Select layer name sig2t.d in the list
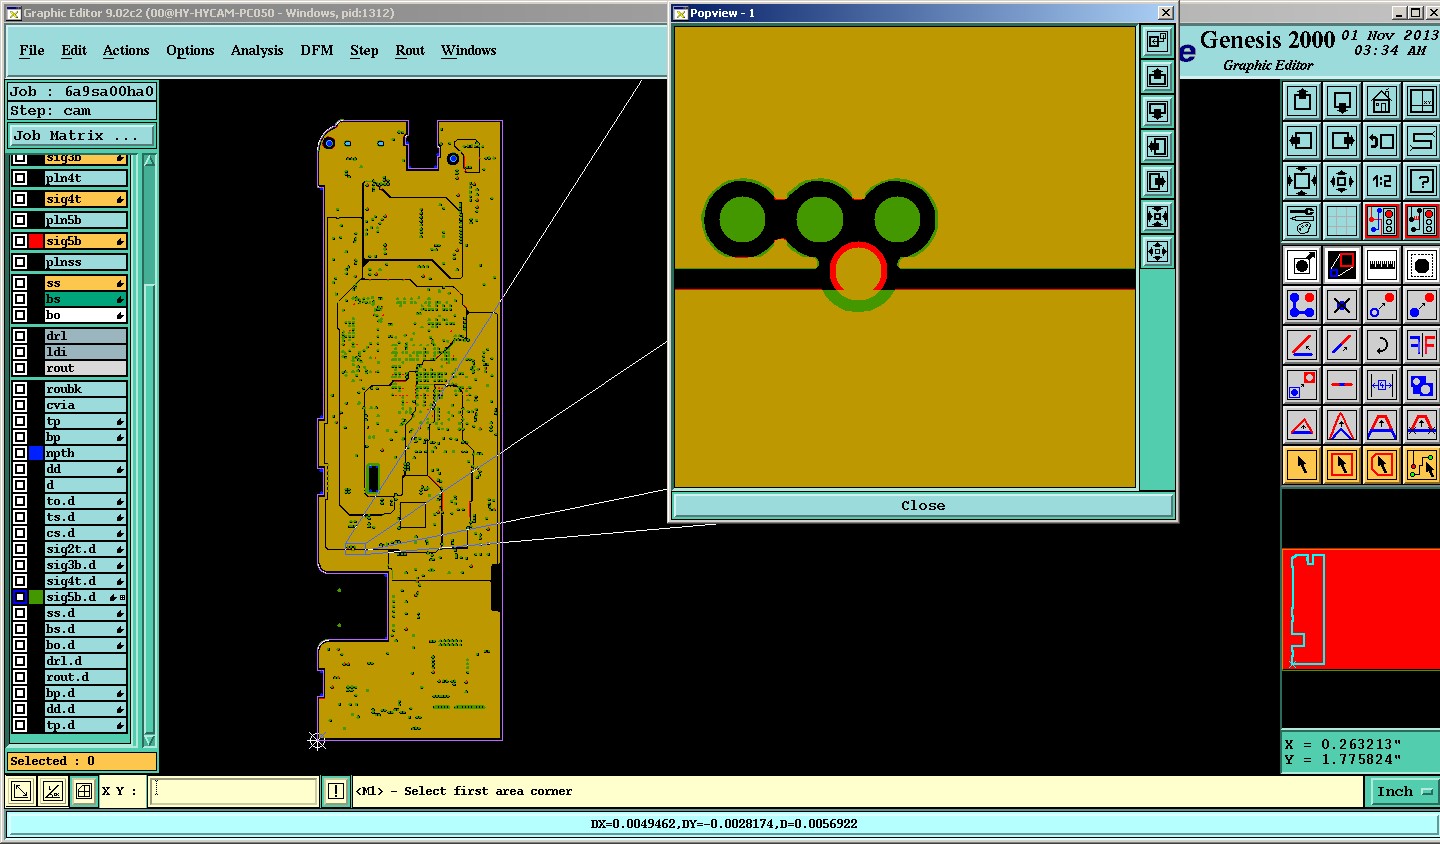 coord(86,549)
